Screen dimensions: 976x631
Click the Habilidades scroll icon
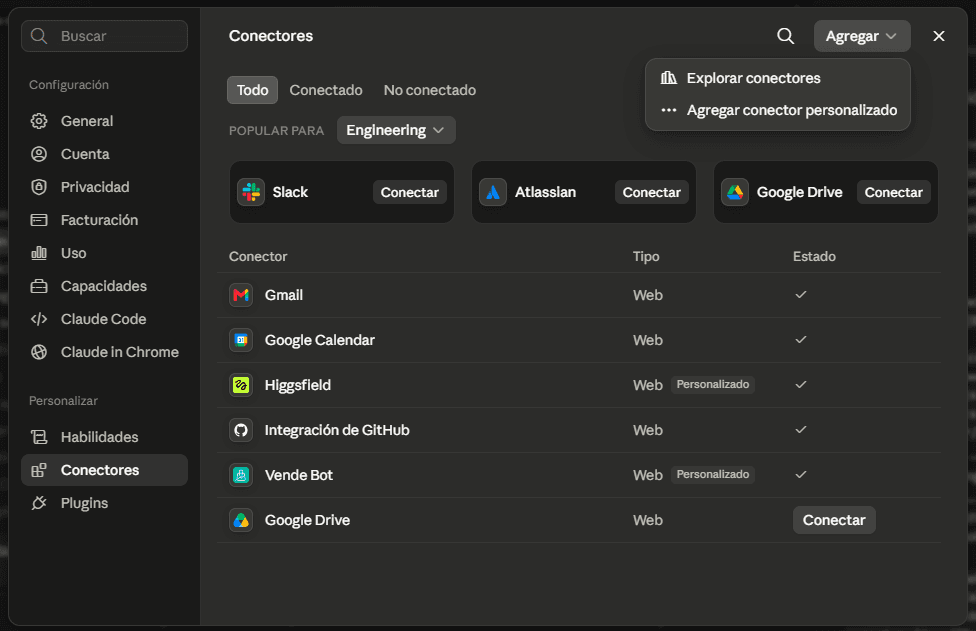[x=39, y=437]
